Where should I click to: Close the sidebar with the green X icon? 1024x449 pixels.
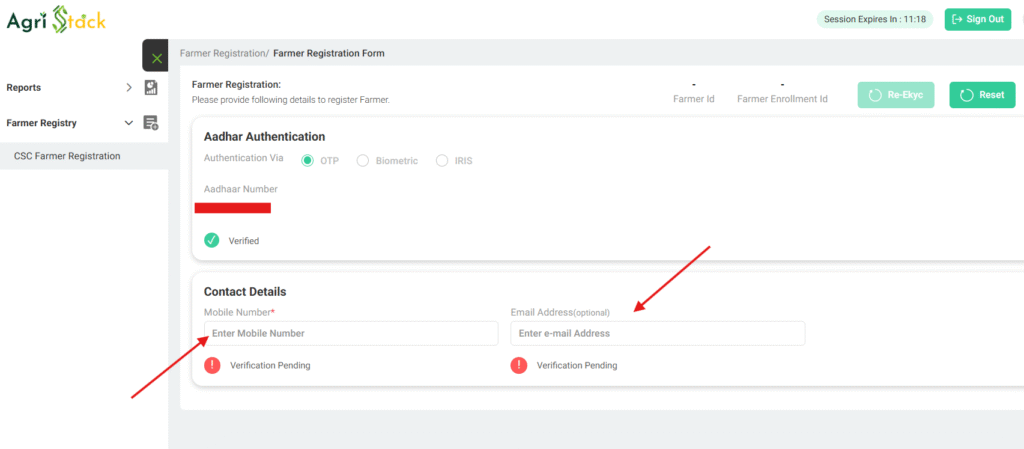tap(156, 58)
